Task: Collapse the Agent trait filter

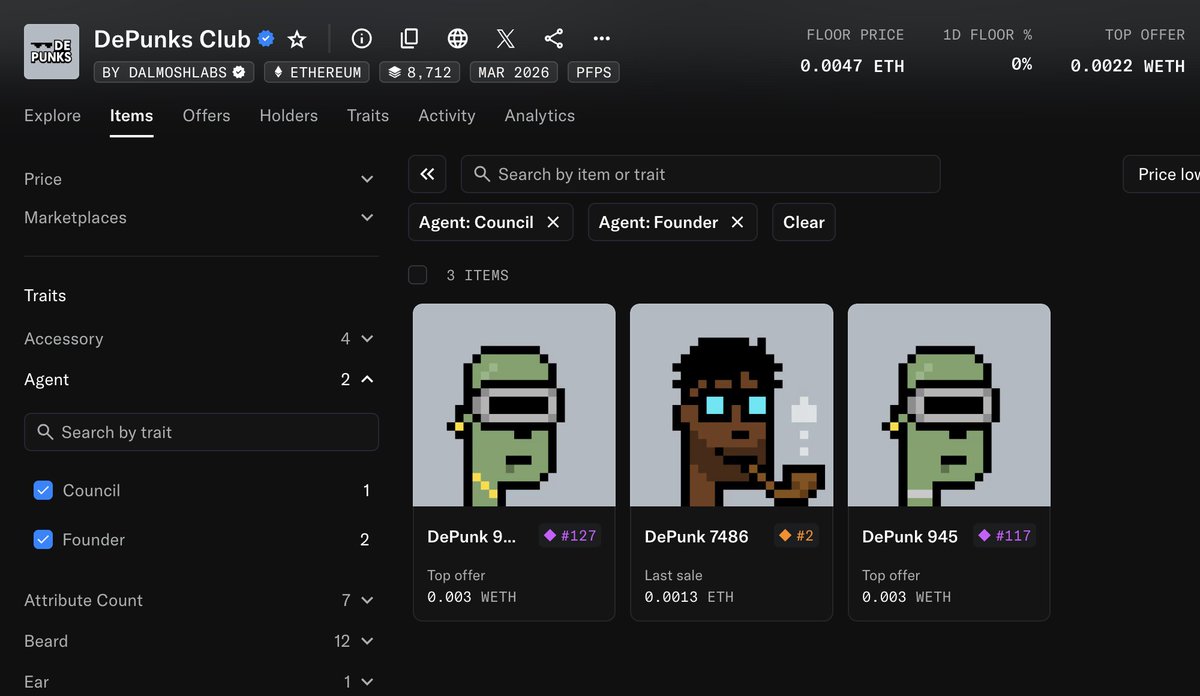Action: pyautogui.click(x=200, y=380)
